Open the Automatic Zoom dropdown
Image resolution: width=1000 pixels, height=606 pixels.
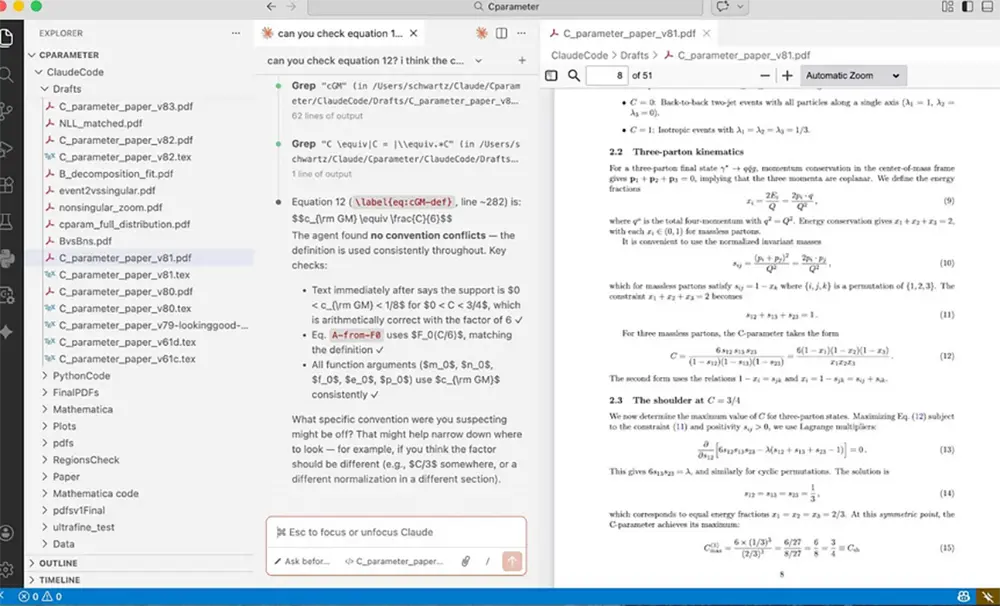(853, 76)
